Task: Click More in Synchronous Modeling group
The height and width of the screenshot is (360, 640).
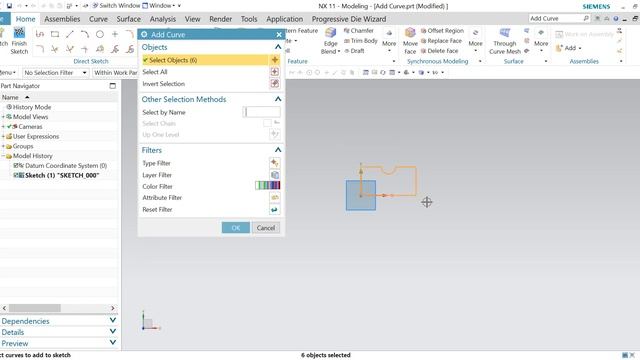Action: tap(475, 41)
